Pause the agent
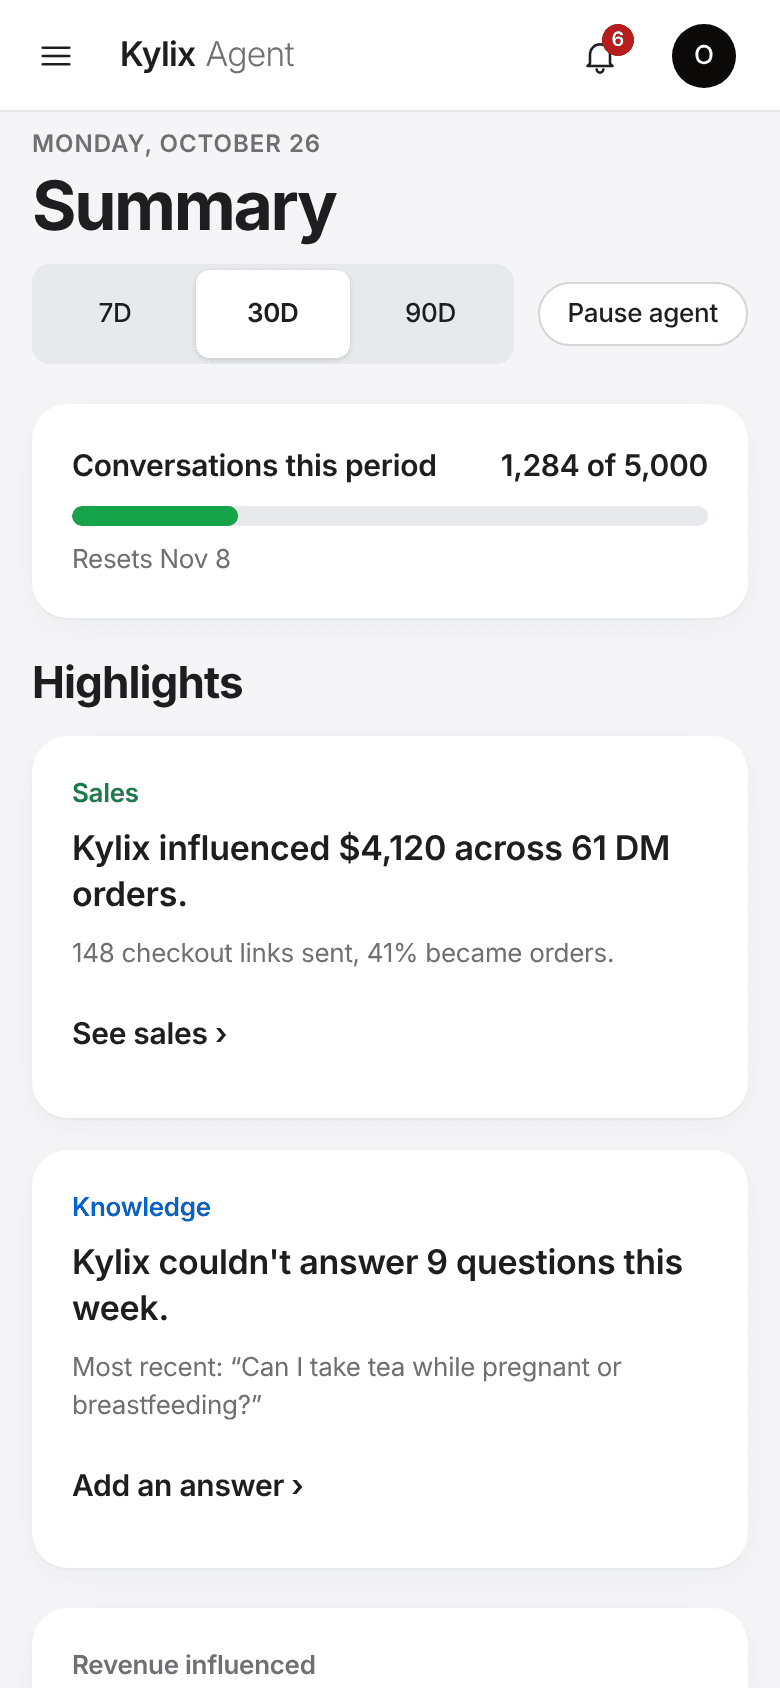Image resolution: width=780 pixels, height=1688 pixels. coord(643,314)
